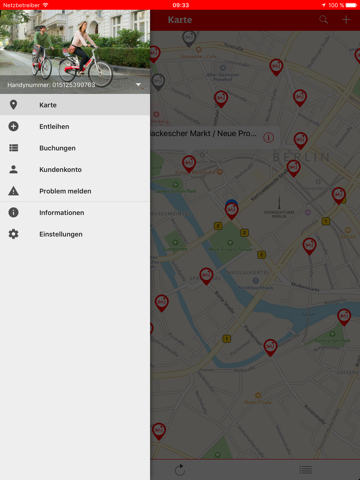The image size is (360, 480).
Task: Tap the plus icon in header
Action: (x=346, y=20)
